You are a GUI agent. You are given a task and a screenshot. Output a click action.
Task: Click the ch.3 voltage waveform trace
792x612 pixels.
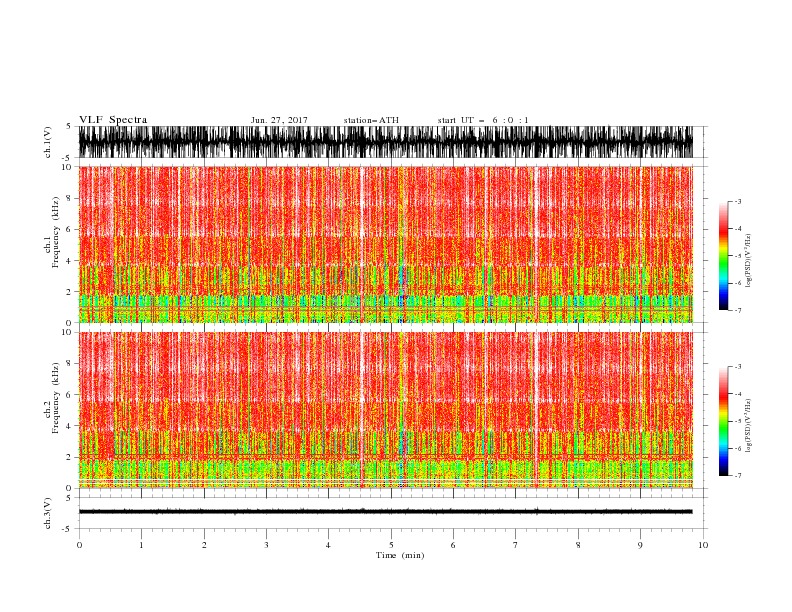pyautogui.click(x=385, y=512)
